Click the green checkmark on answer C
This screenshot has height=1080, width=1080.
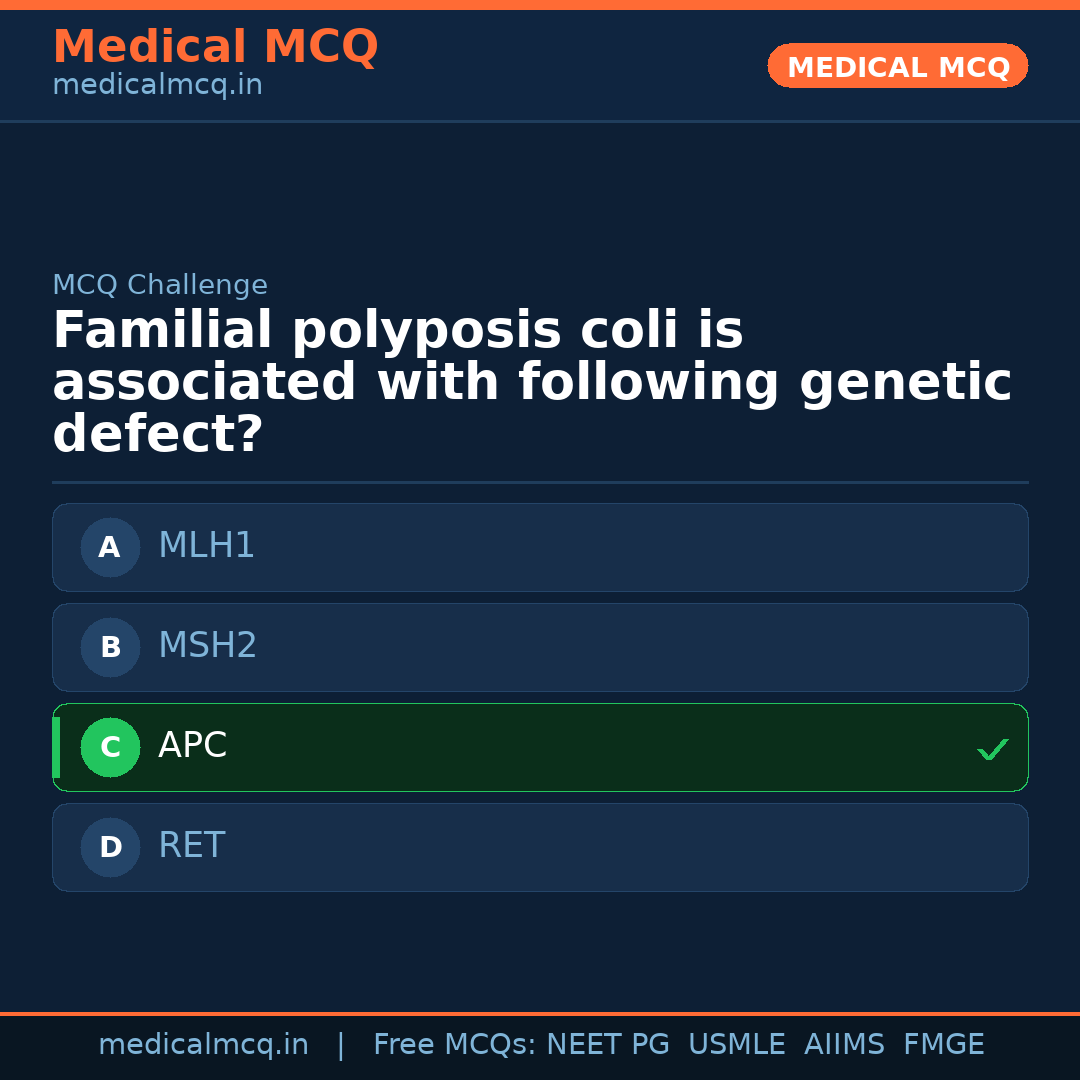point(992,748)
